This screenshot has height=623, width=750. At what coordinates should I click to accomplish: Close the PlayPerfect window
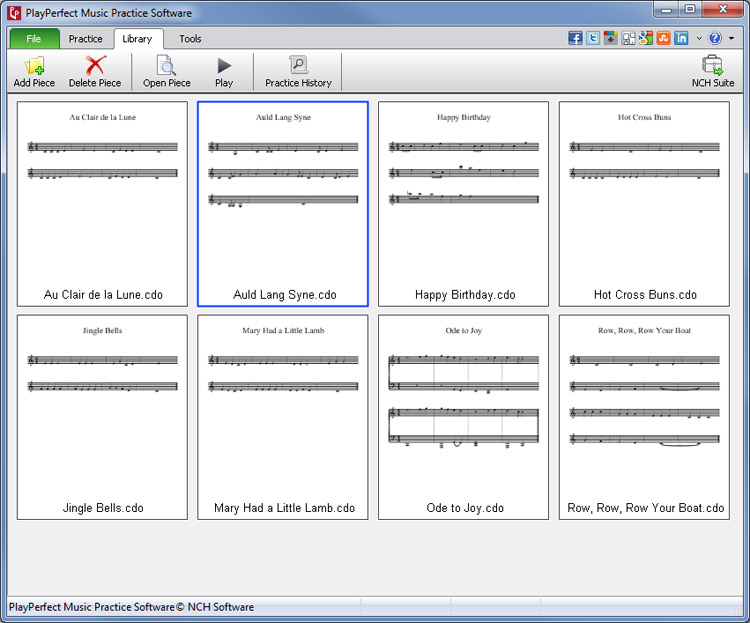[x=723, y=9]
